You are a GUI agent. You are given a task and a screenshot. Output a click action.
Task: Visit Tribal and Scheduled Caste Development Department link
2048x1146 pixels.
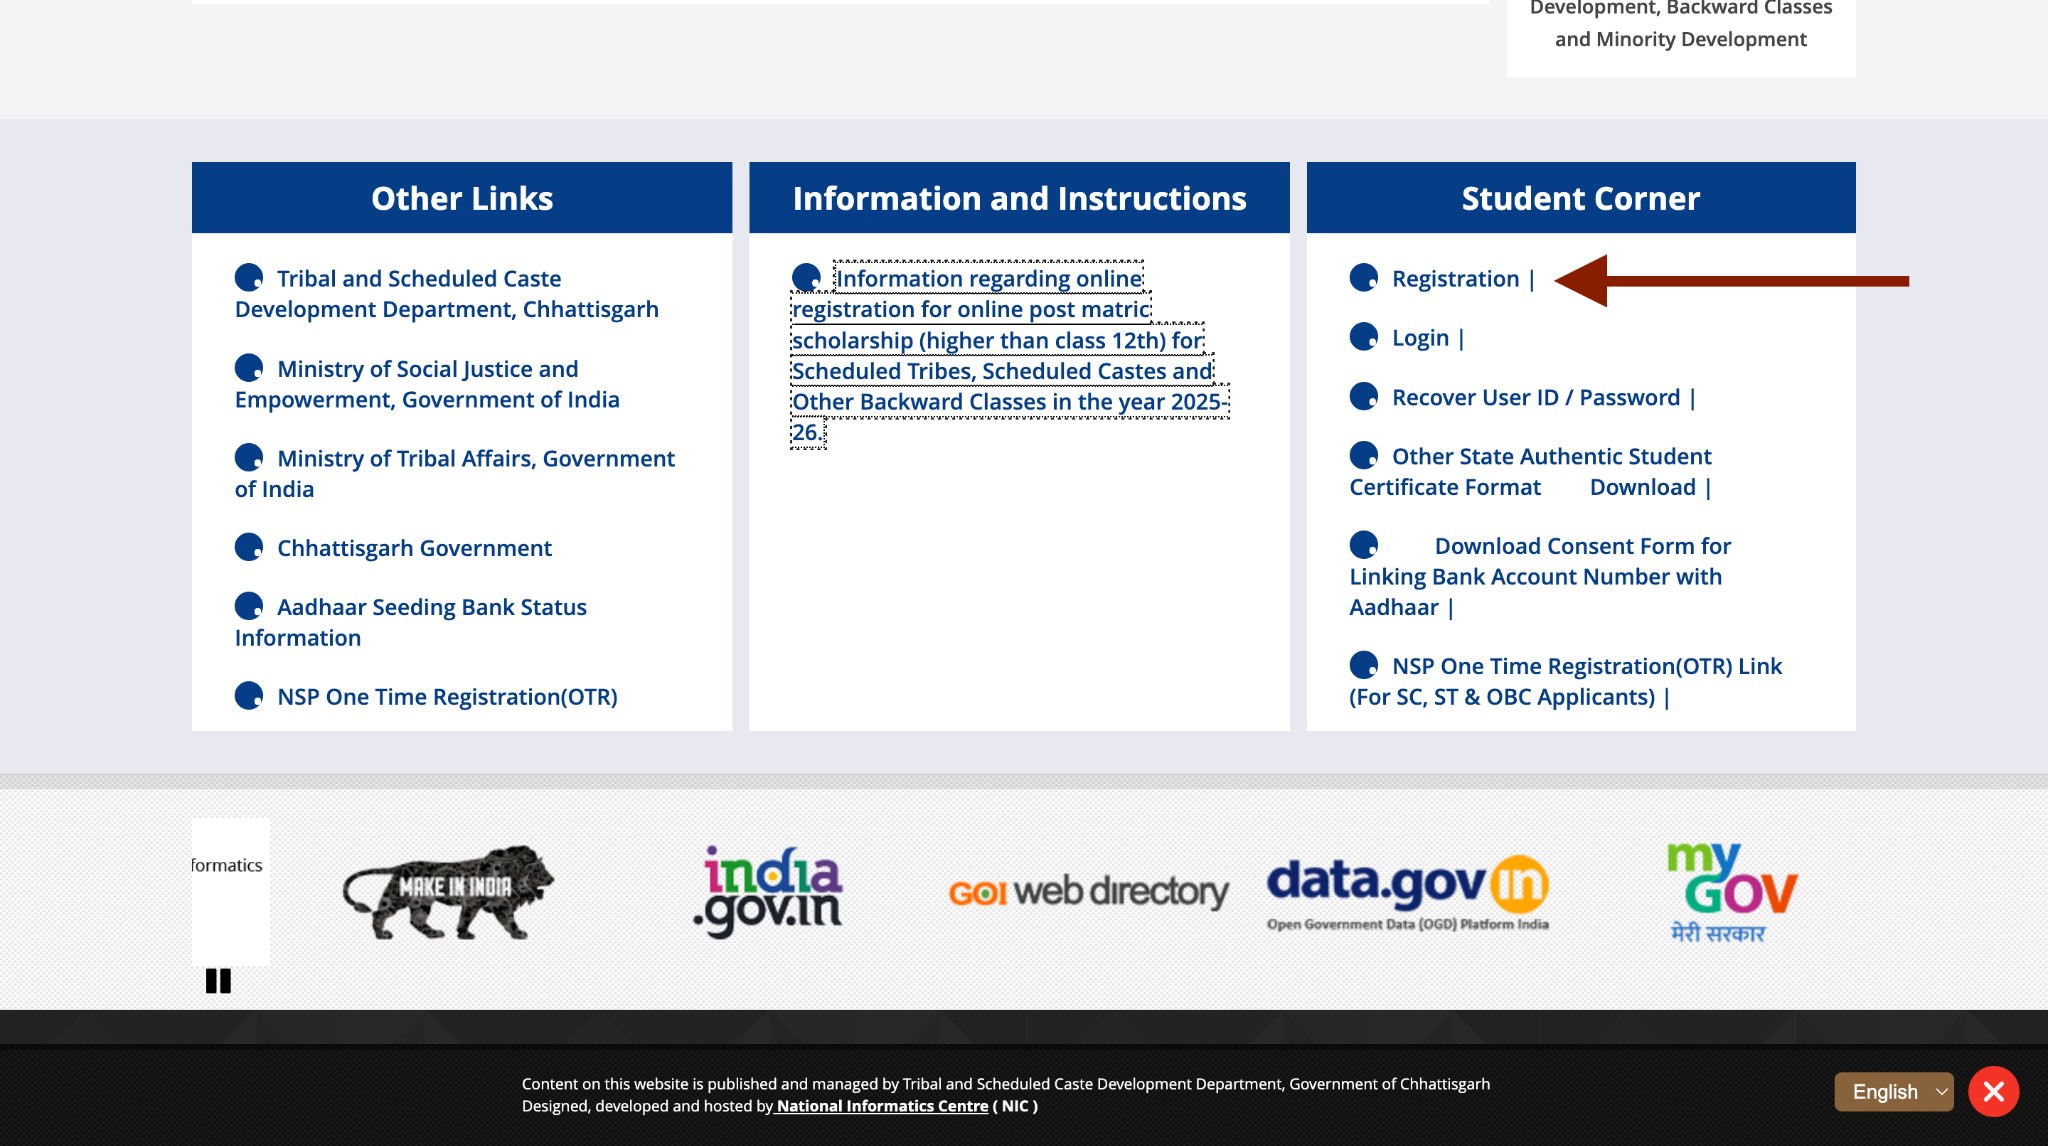click(x=447, y=294)
